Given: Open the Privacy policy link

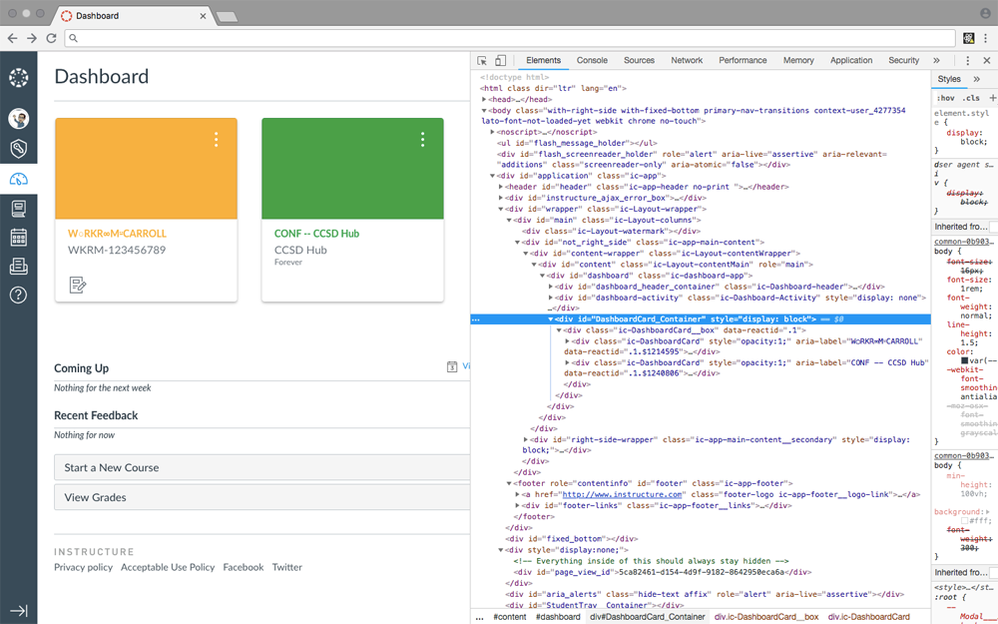Looking at the screenshot, I should (x=83, y=567).
